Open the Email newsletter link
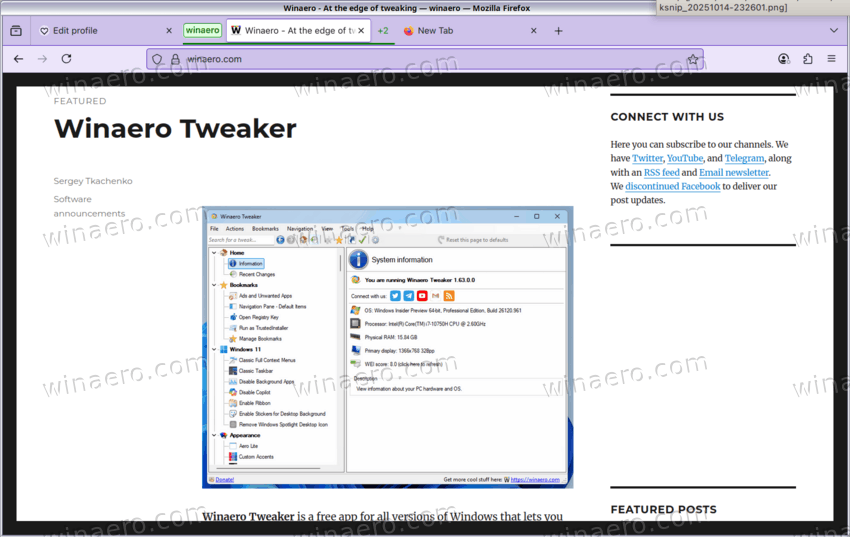Screen dimensions: 850x537 733,172
